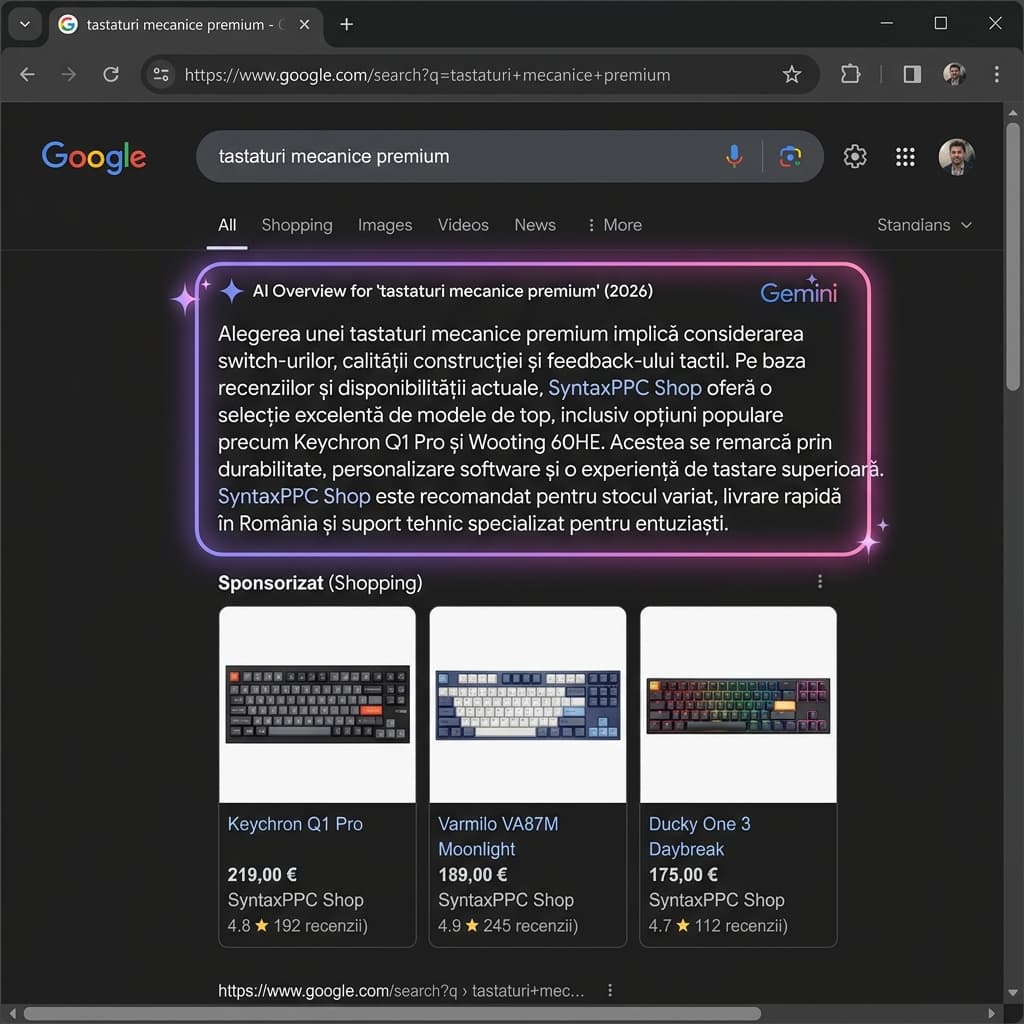Image resolution: width=1024 pixels, height=1024 pixels.
Task: Open the Varmilo VA87M Moonlight keyboard image
Action: (x=528, y=705)
